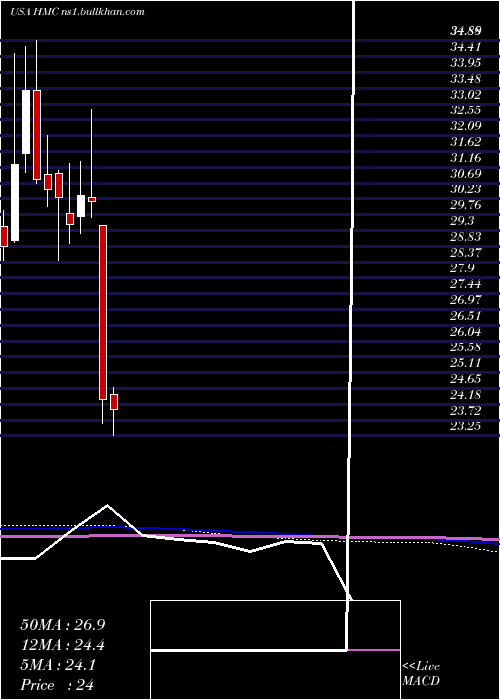Select the tall red candlestick dropping to 24.18
The image size is (500, 700).
(103, 312)
